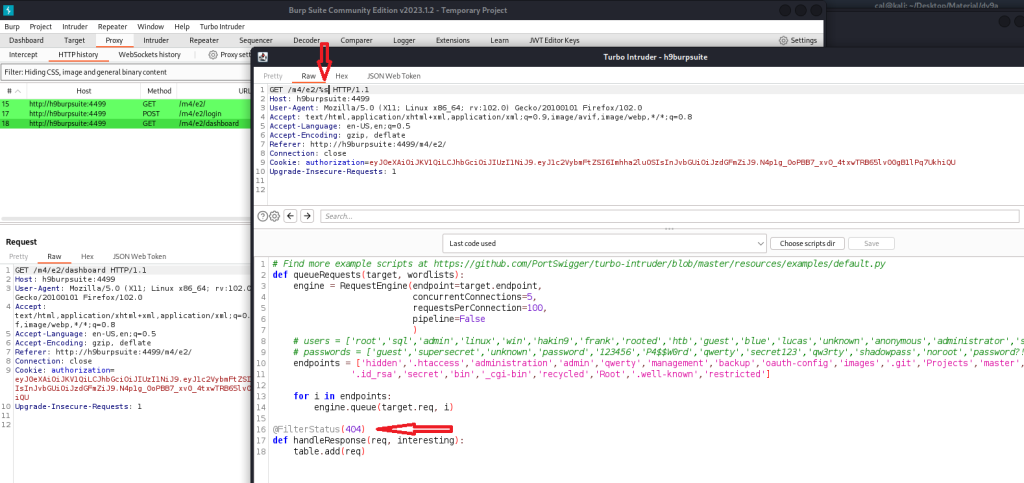1024x483 pixels.
Task: Sort by the Host column header
Action: [x=84, y=91]
